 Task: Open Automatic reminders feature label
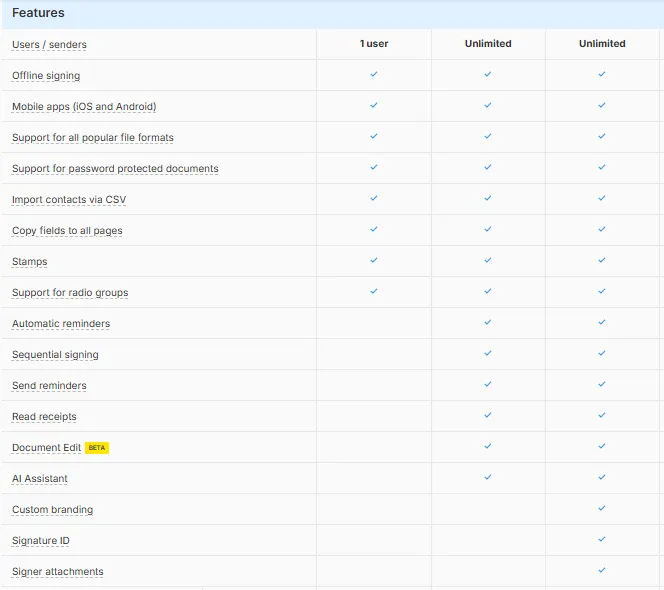click(61, 323)
